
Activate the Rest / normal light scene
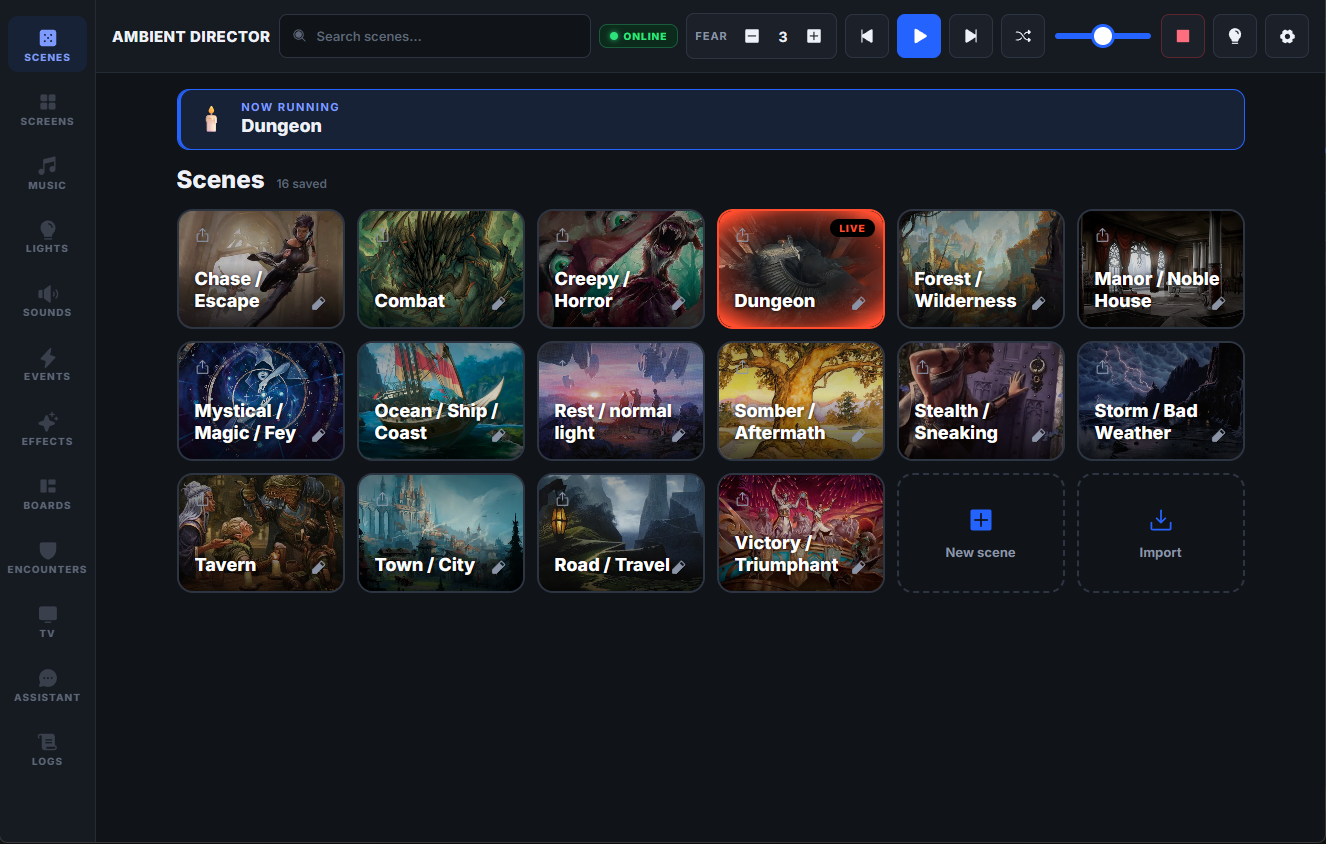621,401
